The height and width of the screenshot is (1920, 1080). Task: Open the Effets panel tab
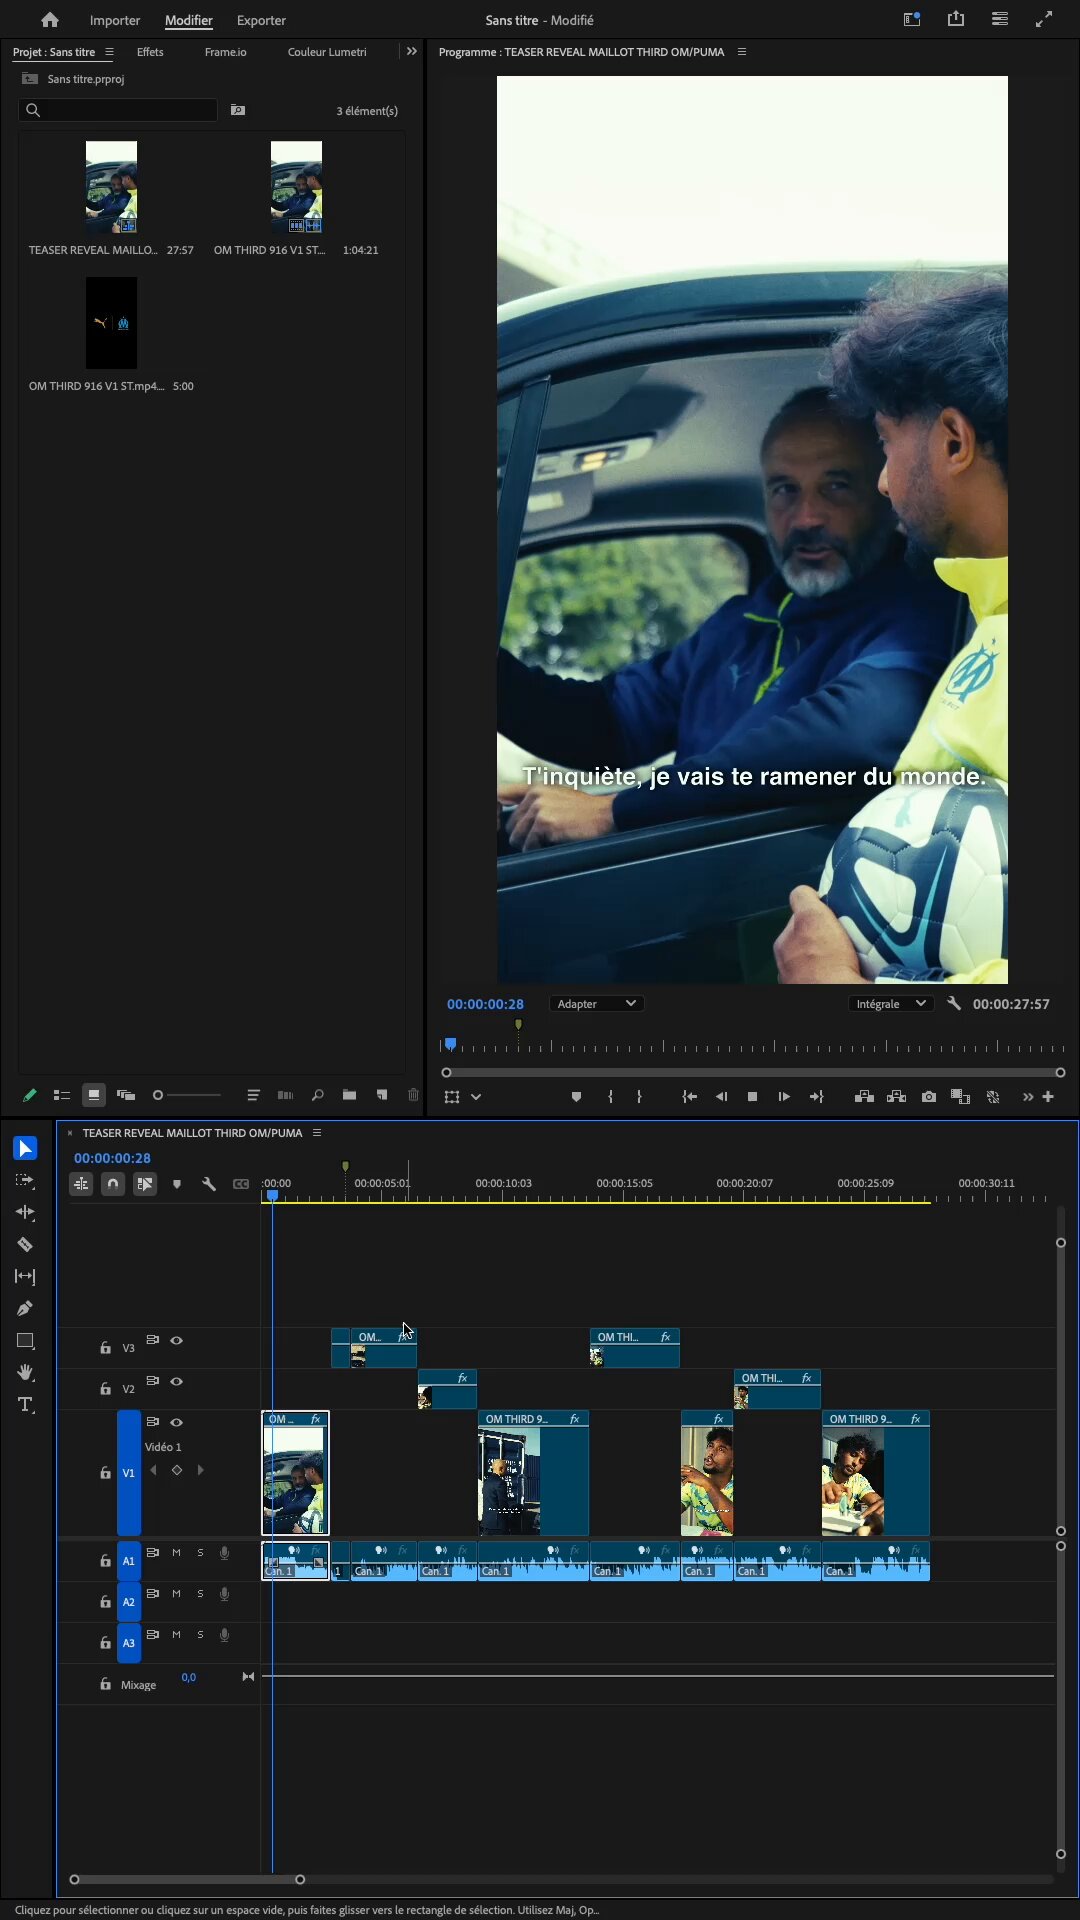pyautogui.click(x=150, y=52)
